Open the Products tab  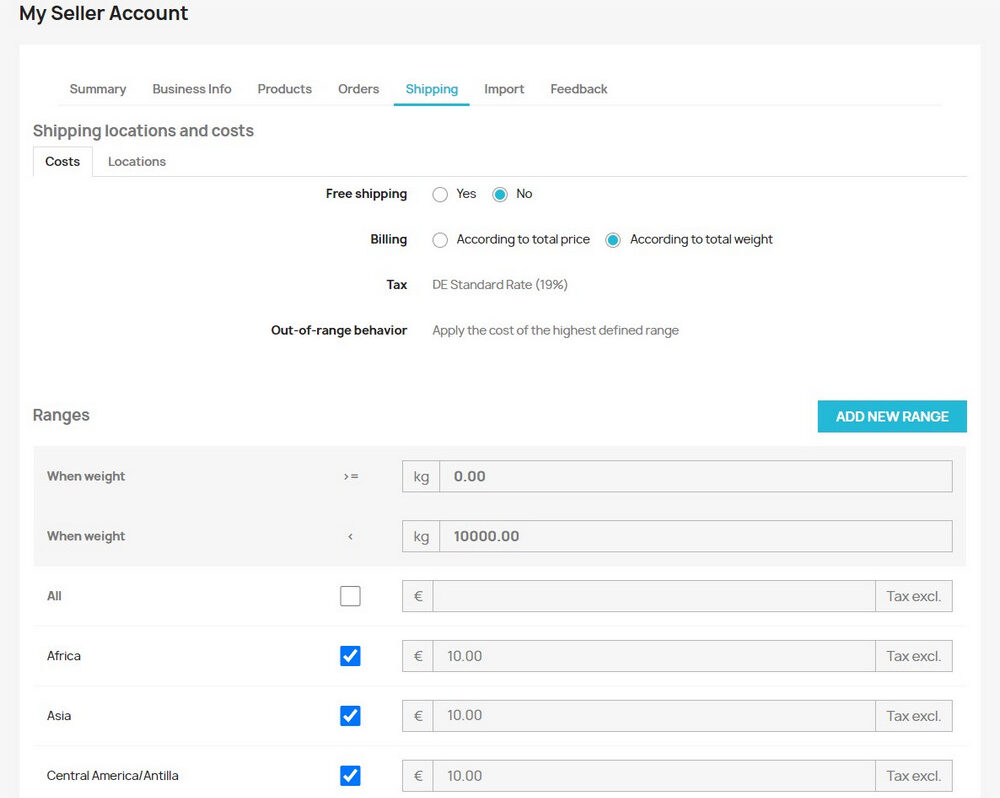click(284, 89)
